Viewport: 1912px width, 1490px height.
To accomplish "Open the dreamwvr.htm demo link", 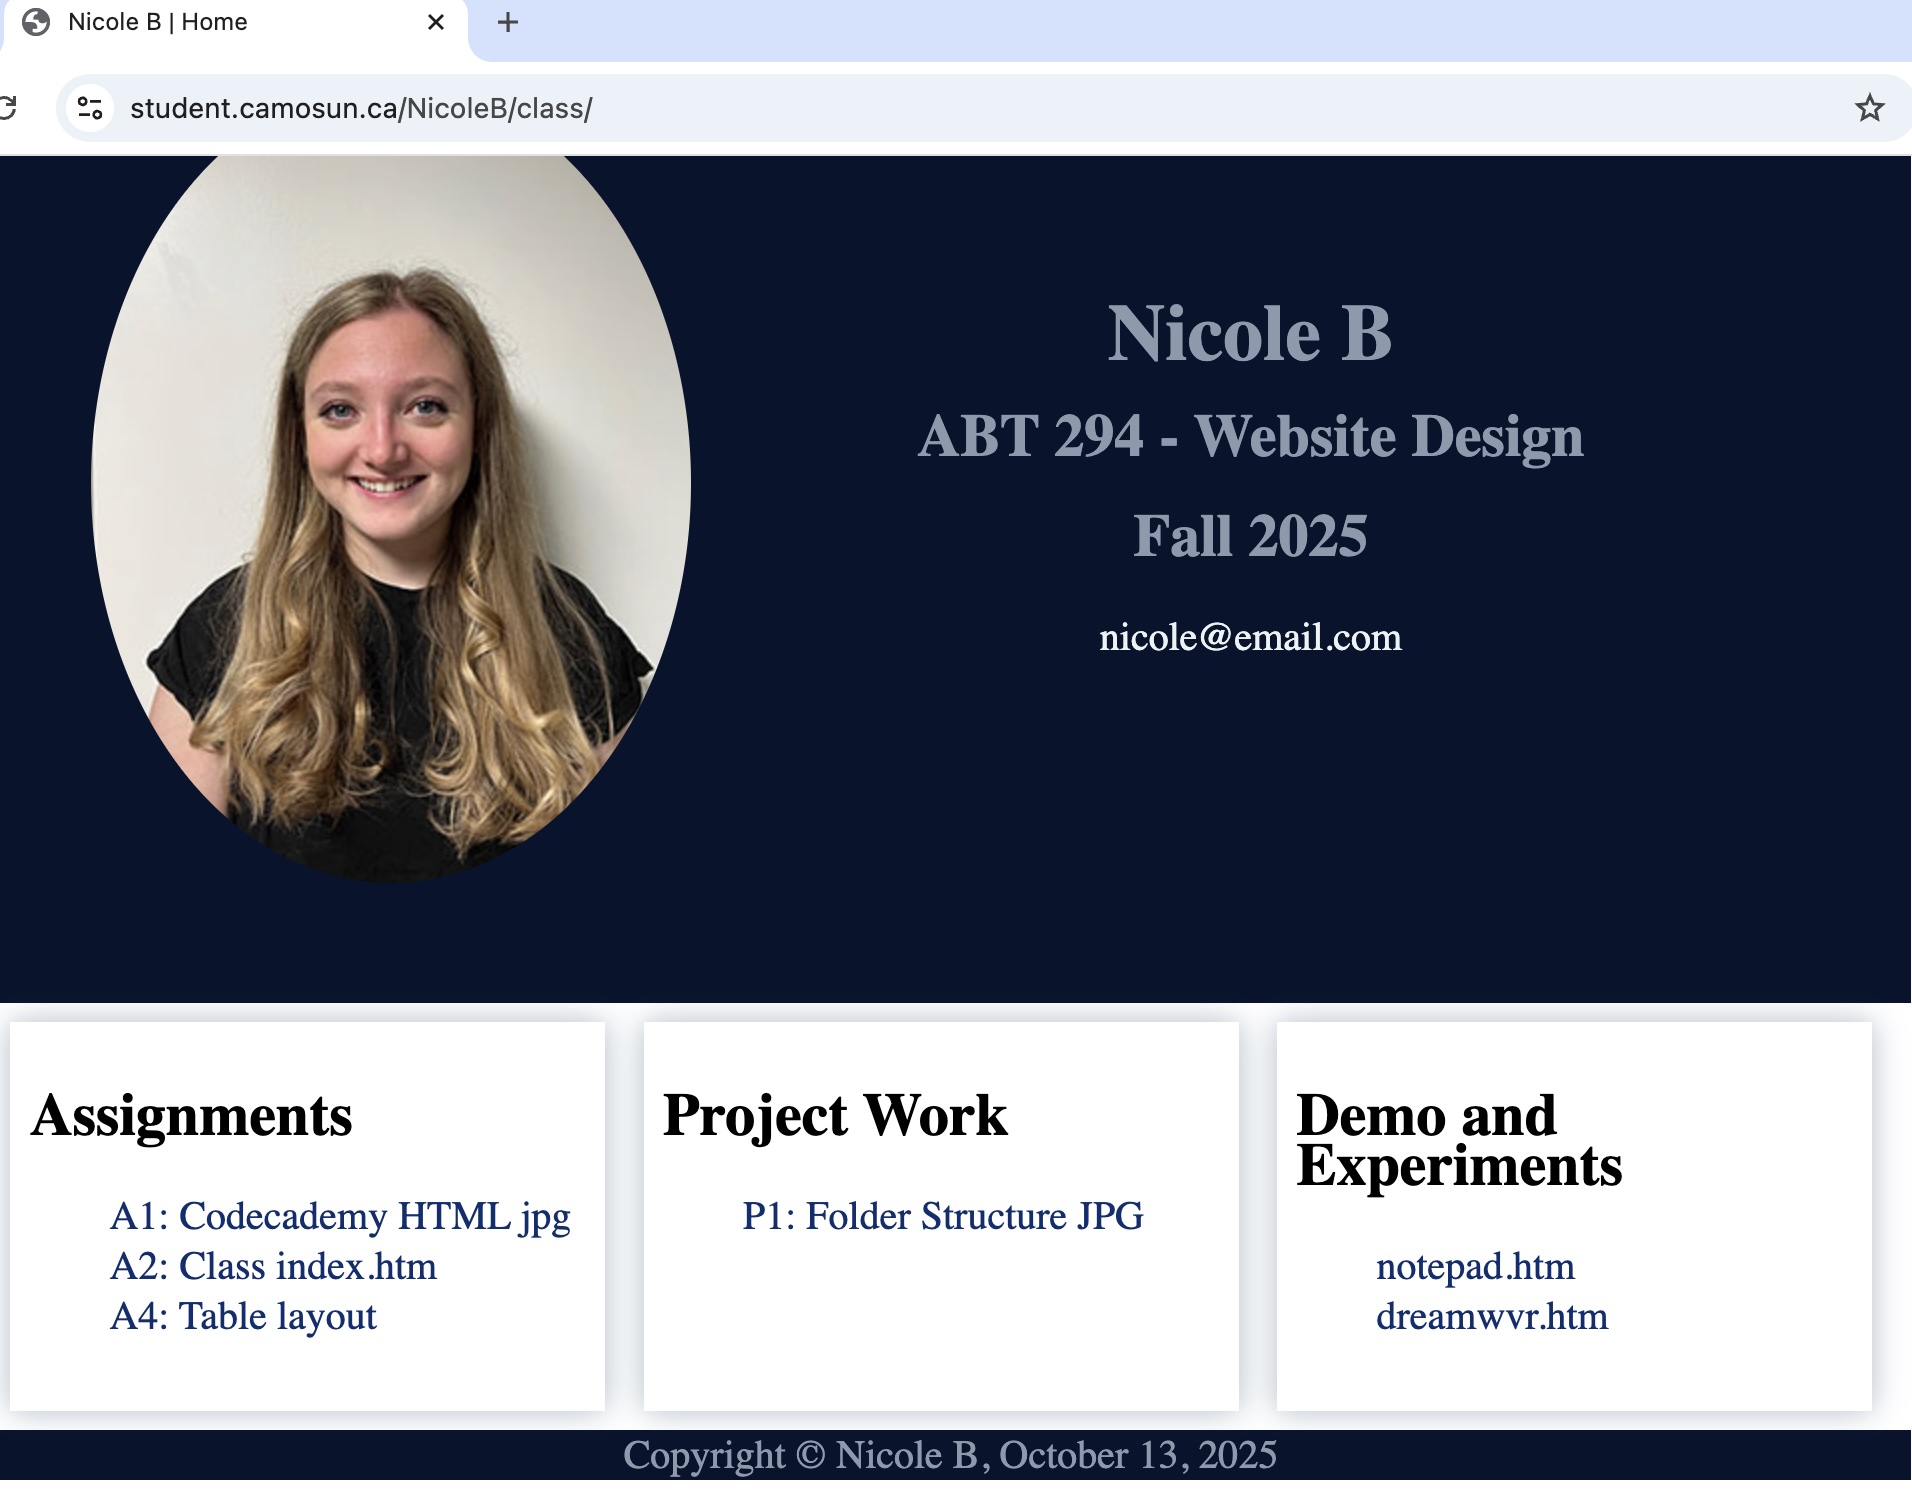I will tap(1491, 1316).
